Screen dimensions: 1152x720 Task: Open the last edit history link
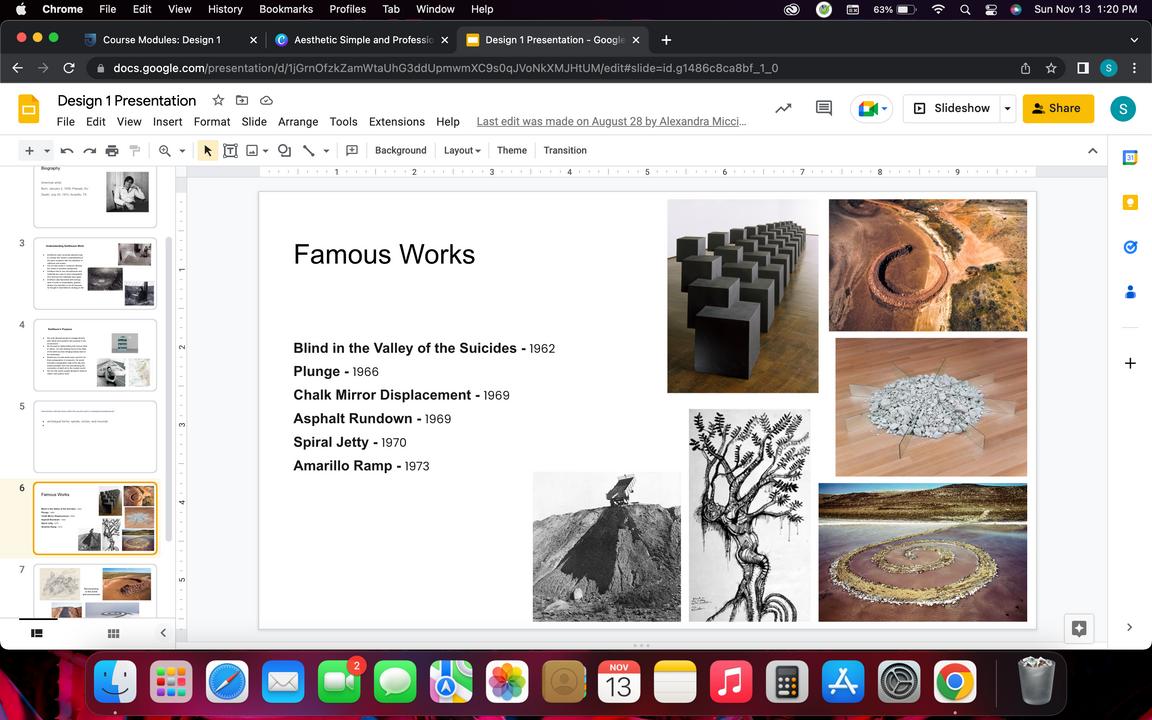(611, 122)
